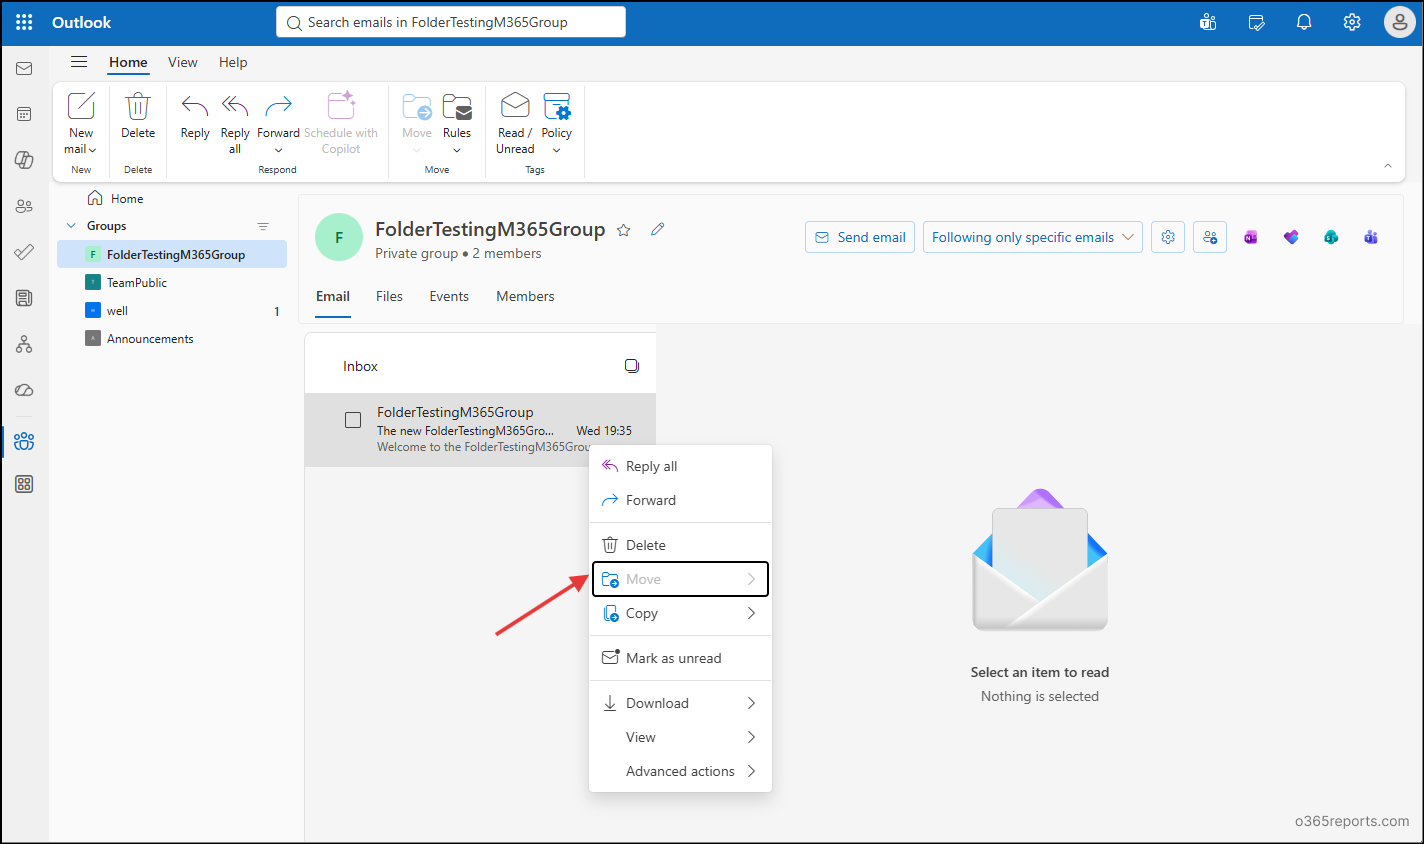Toggle select all messages in Inbox
Image resolution: width=1424 pixels, height=844 pixels.
(x=632, y=366)
